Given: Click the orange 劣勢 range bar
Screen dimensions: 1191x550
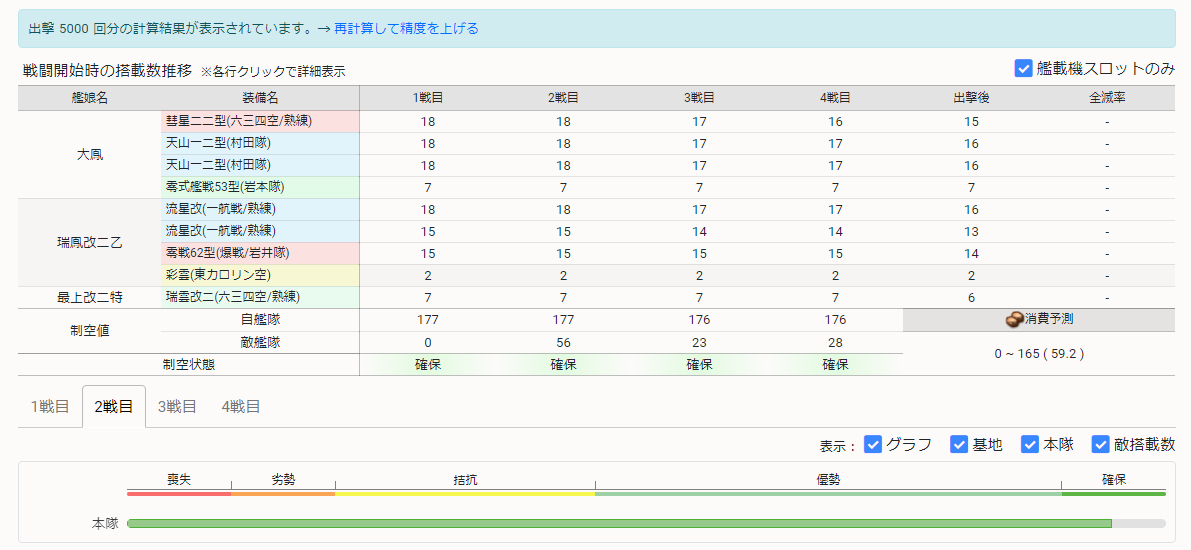Looking at the screenshot, I should [x=283, y=494].
